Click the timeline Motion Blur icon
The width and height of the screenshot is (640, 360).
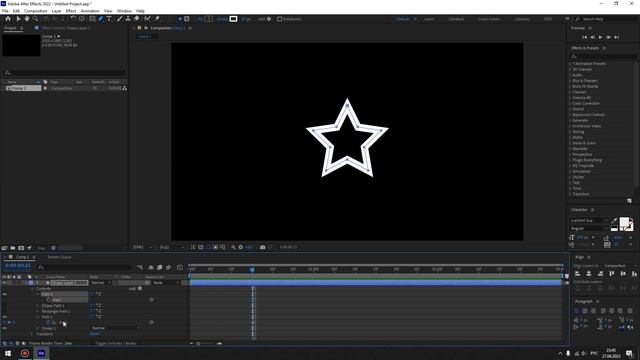click(x=168, y=267)
